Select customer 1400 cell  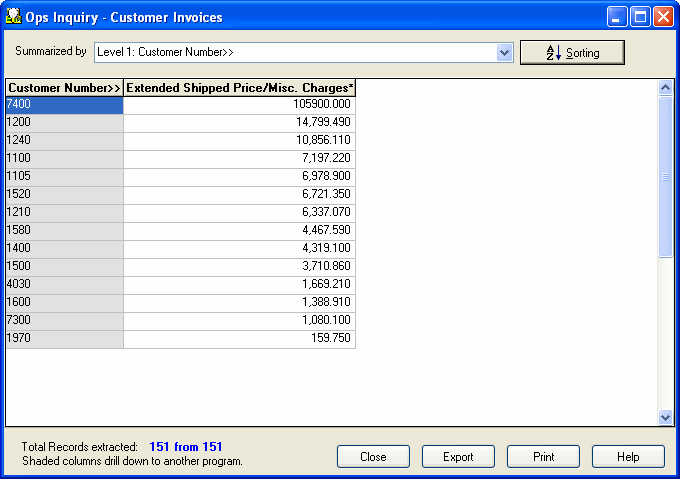pos(65,249)
